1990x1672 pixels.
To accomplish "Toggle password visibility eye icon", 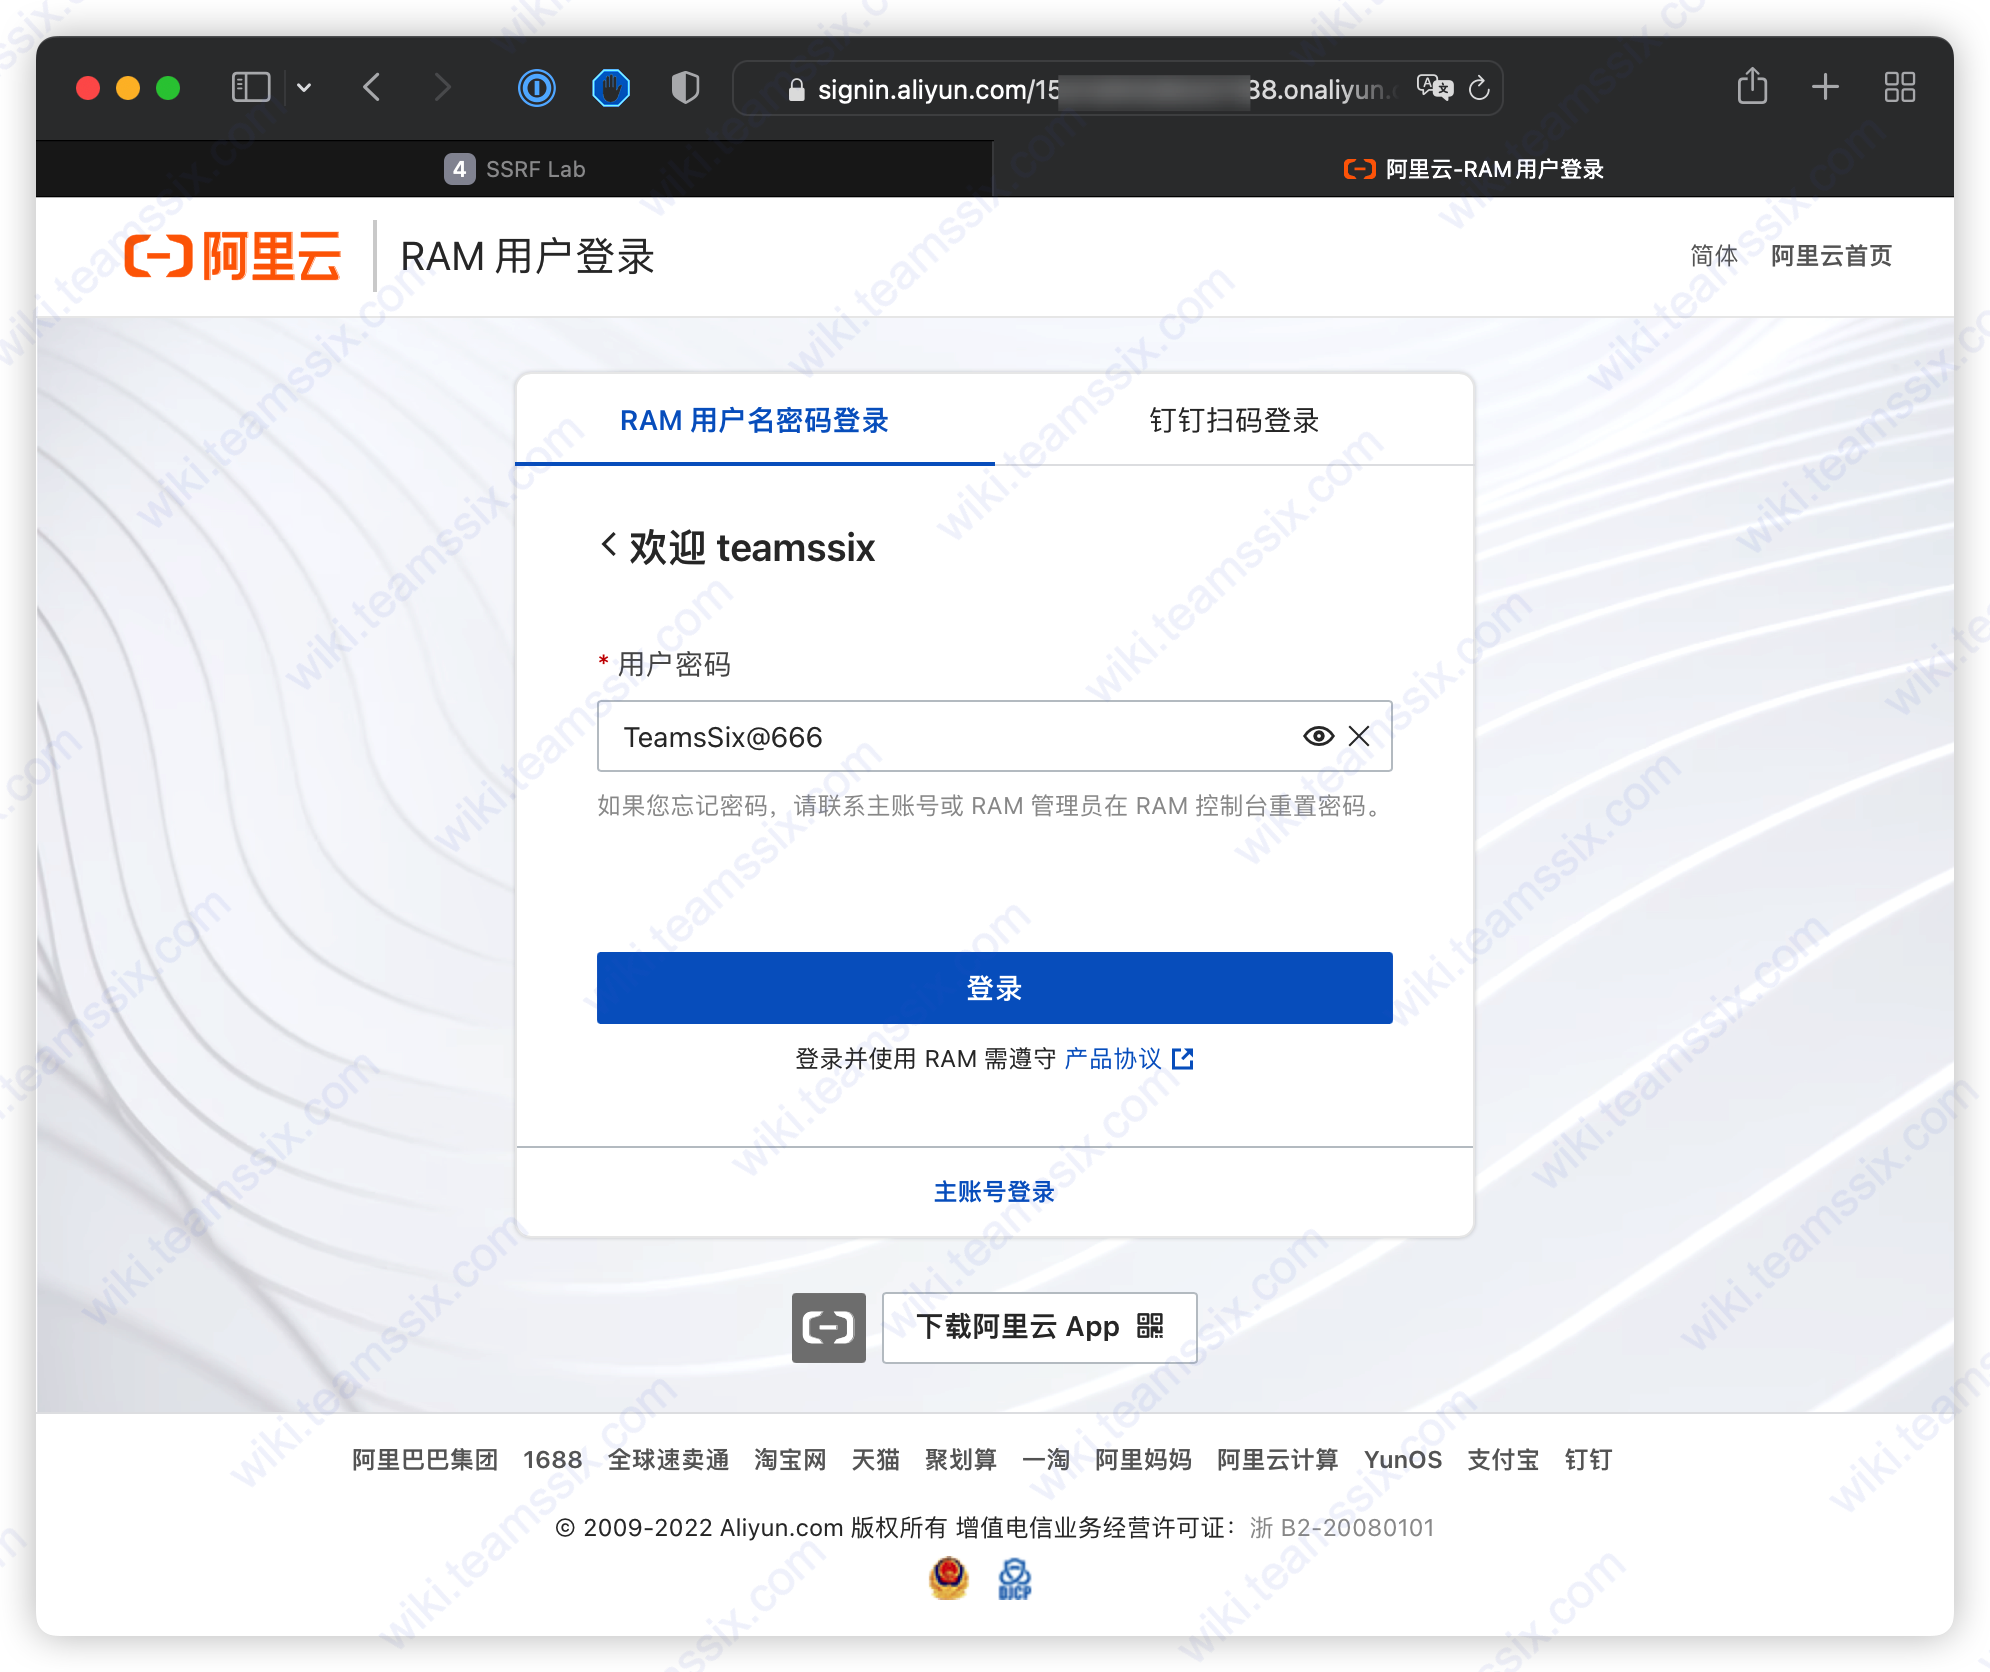I will tap(1318, 736).
